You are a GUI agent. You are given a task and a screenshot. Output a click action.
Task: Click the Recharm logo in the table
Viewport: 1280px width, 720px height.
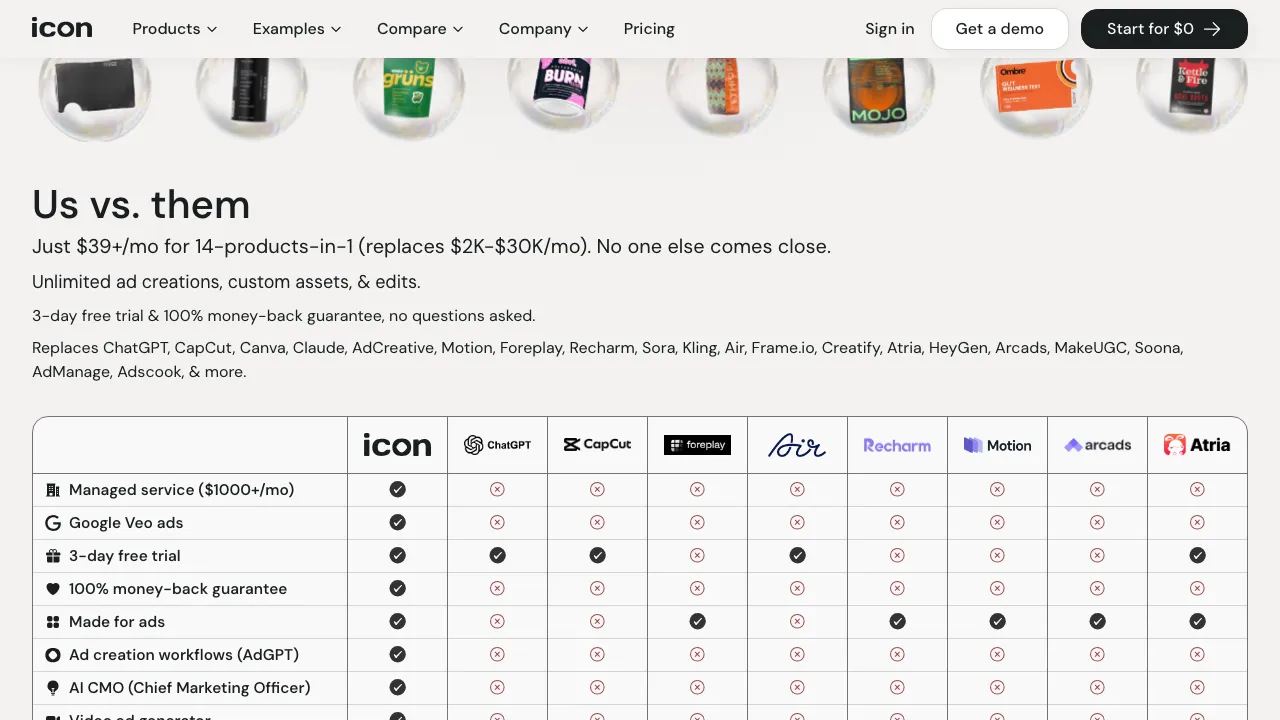point(897,444)
